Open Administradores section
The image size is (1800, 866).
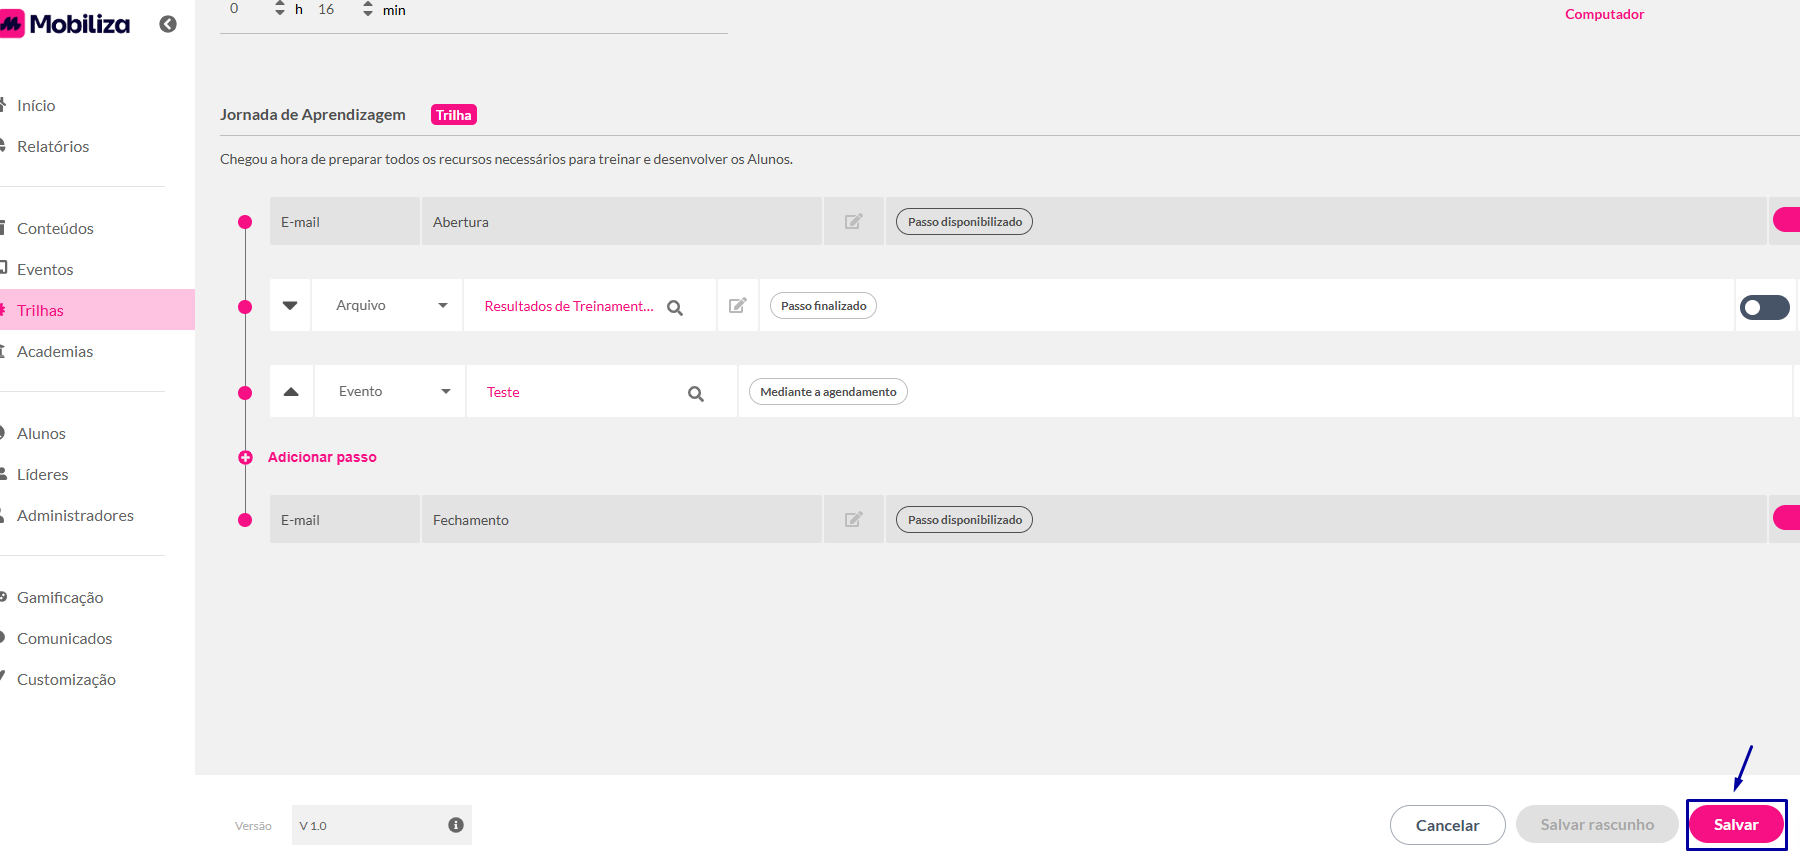(x=75, y=515)
